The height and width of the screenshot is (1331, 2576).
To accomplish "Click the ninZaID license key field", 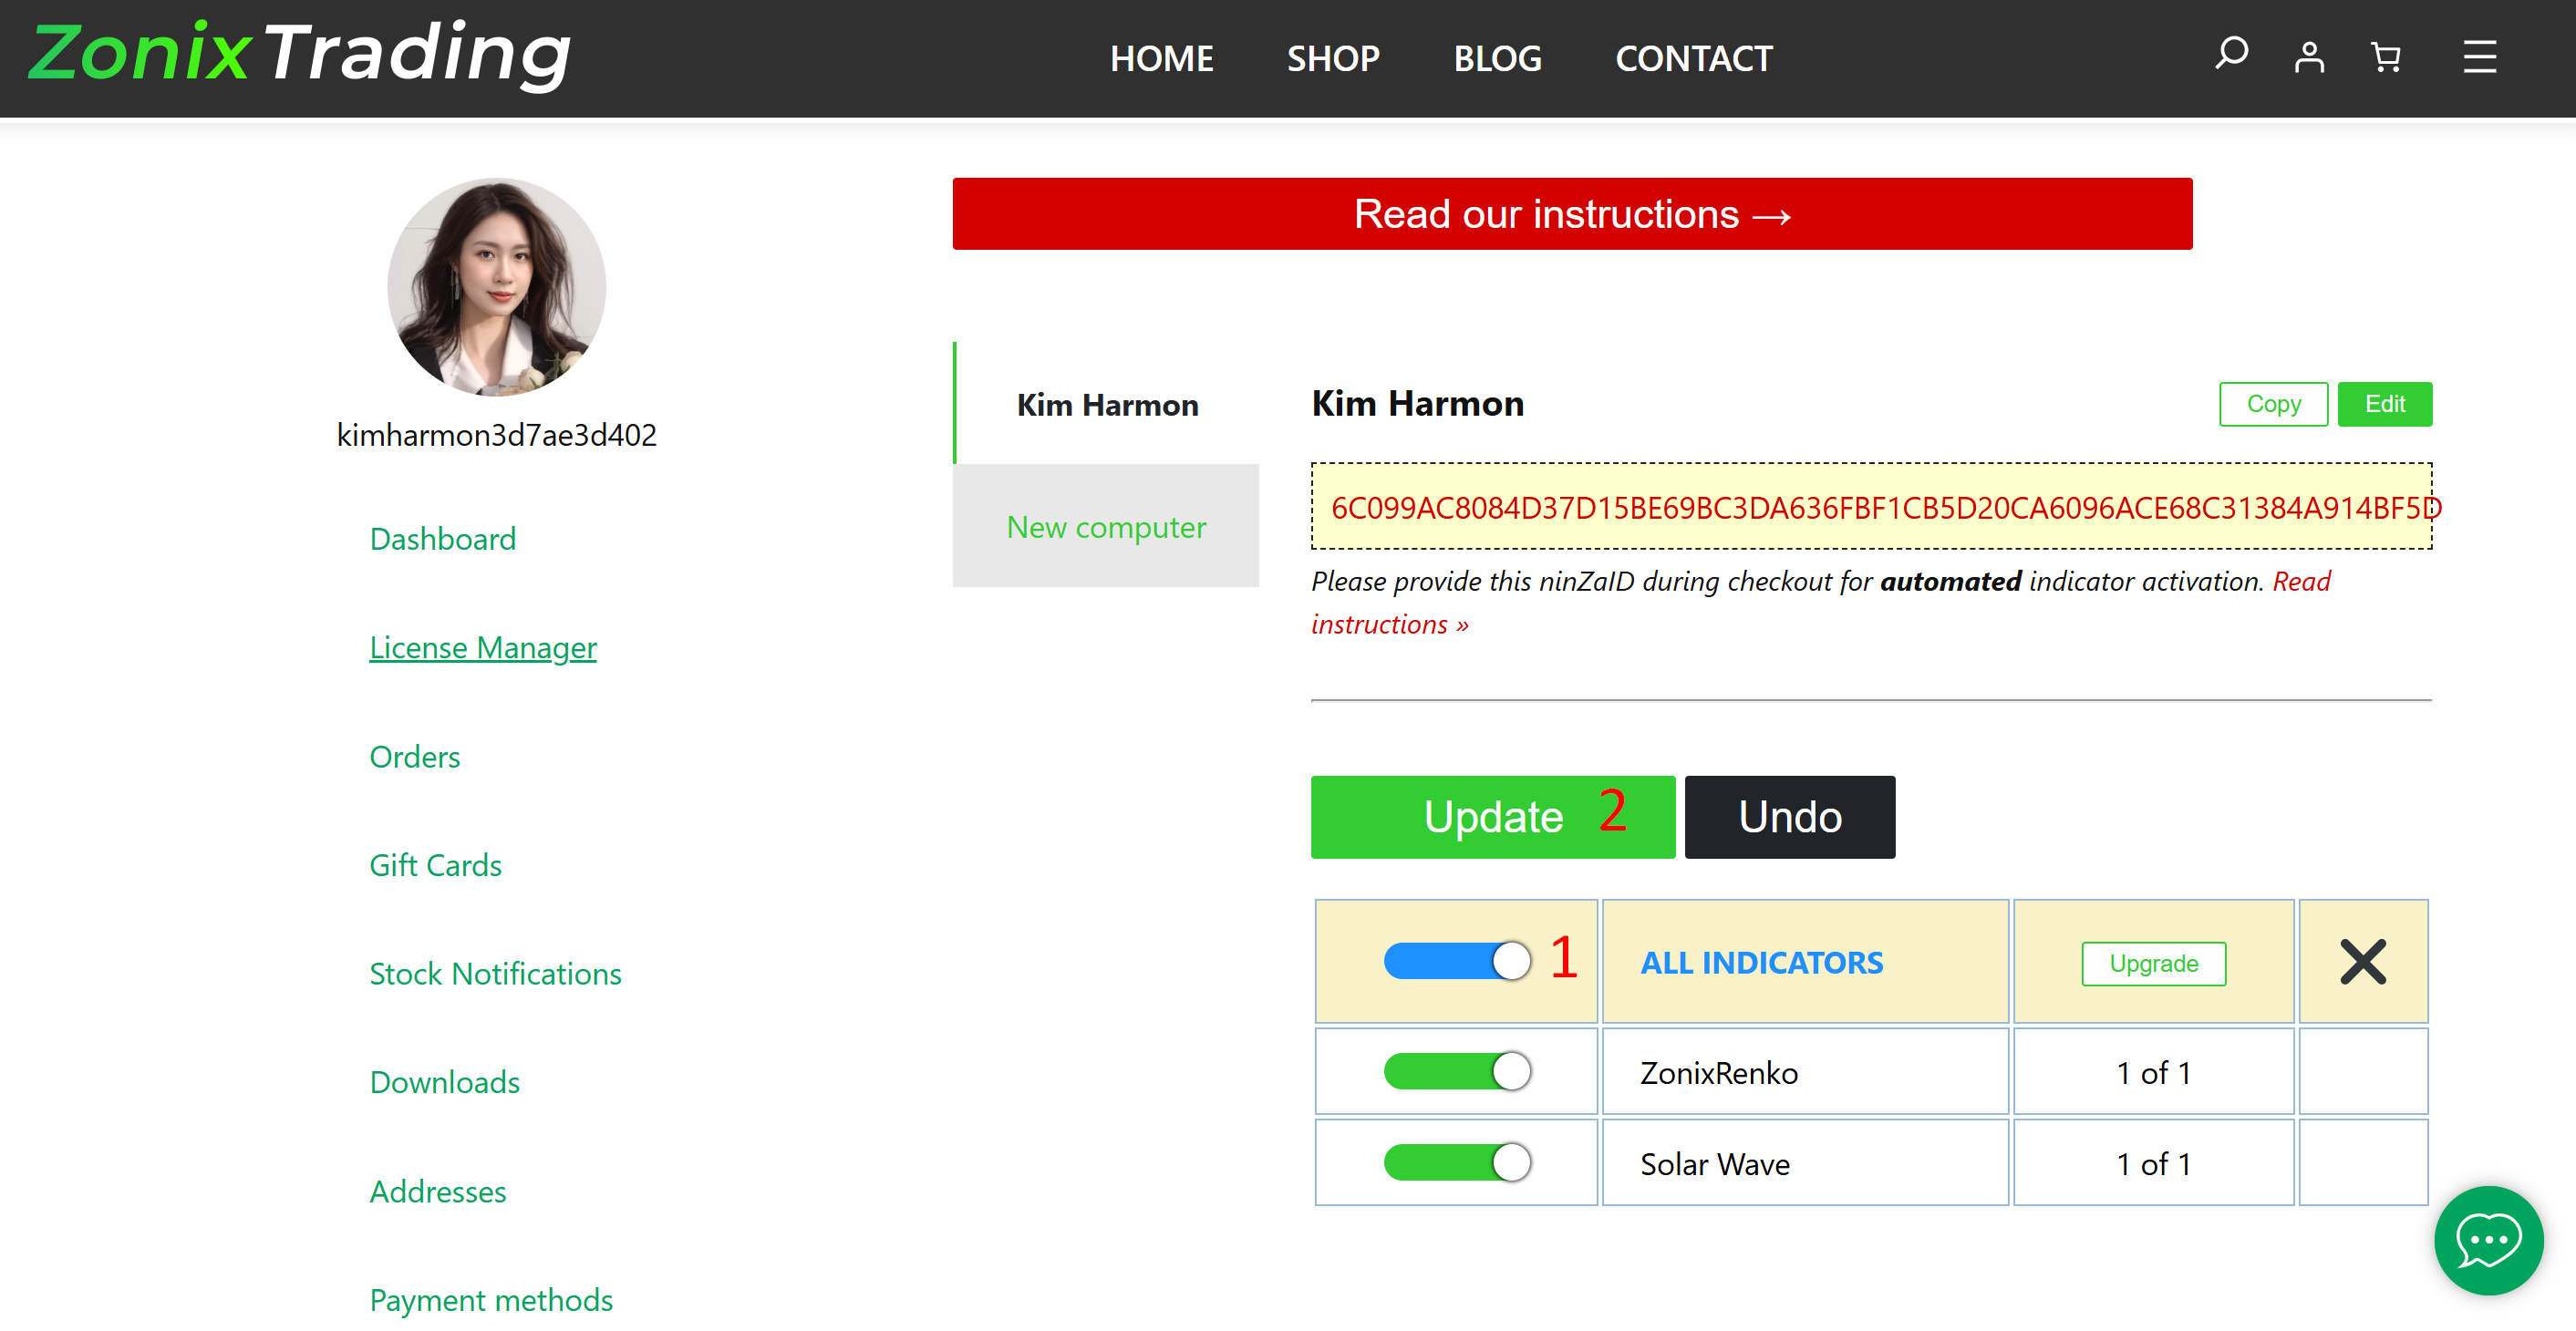I will tap(1871, 506).
